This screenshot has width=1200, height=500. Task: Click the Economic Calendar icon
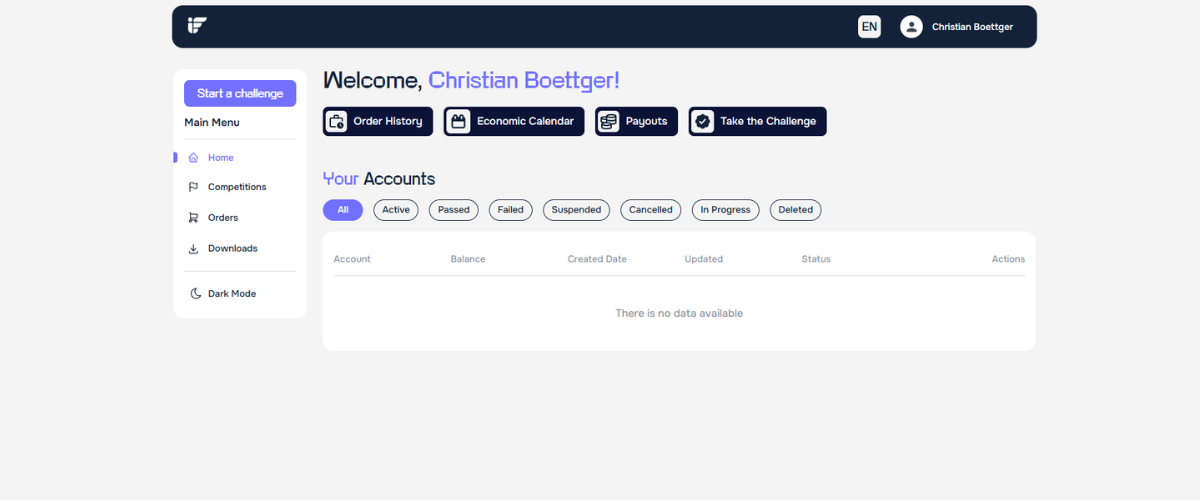click(x=458, y=121)
